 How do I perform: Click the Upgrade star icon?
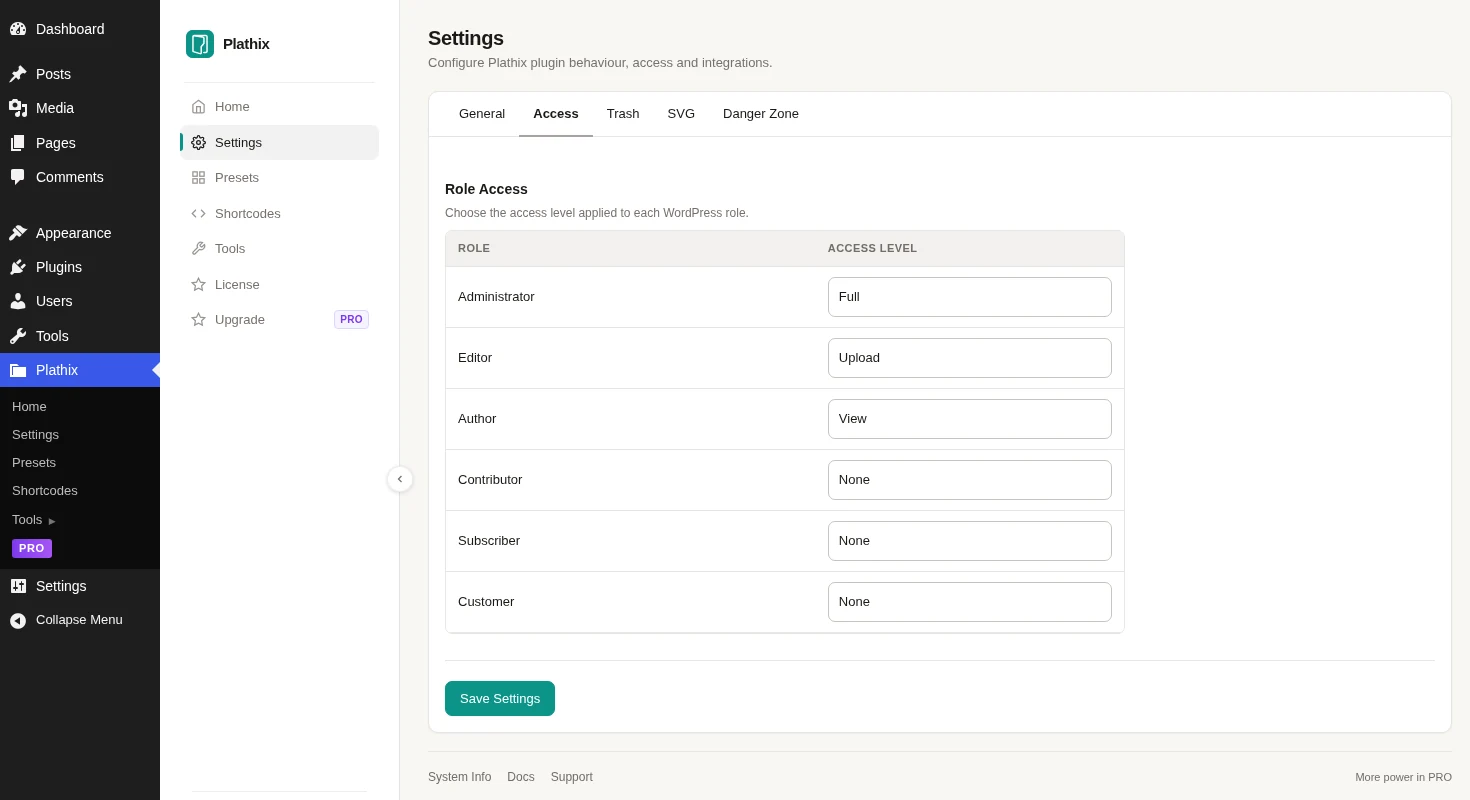click(198, 320)
